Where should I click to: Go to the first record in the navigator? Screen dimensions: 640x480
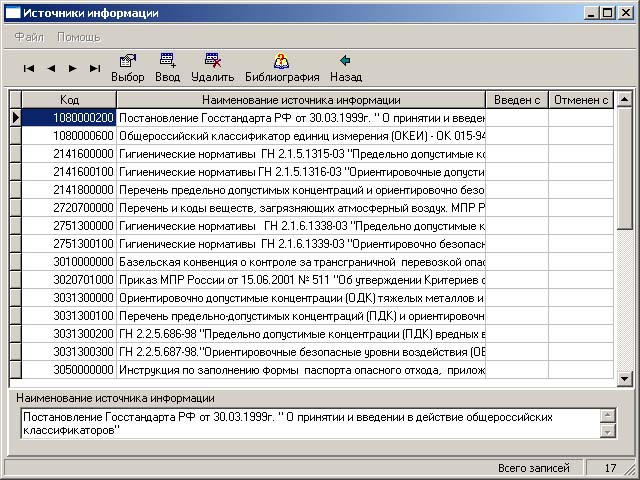click(29, 68)
